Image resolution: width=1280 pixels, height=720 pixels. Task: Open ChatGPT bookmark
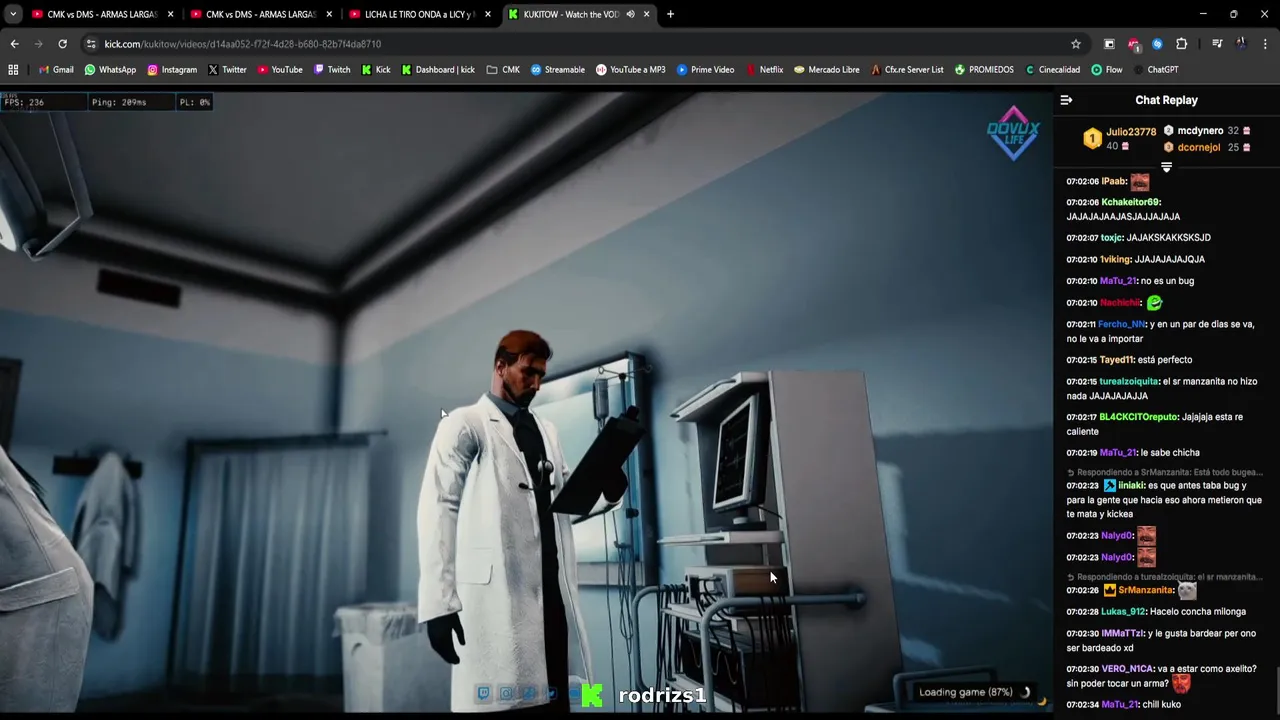coord(1155,70)
